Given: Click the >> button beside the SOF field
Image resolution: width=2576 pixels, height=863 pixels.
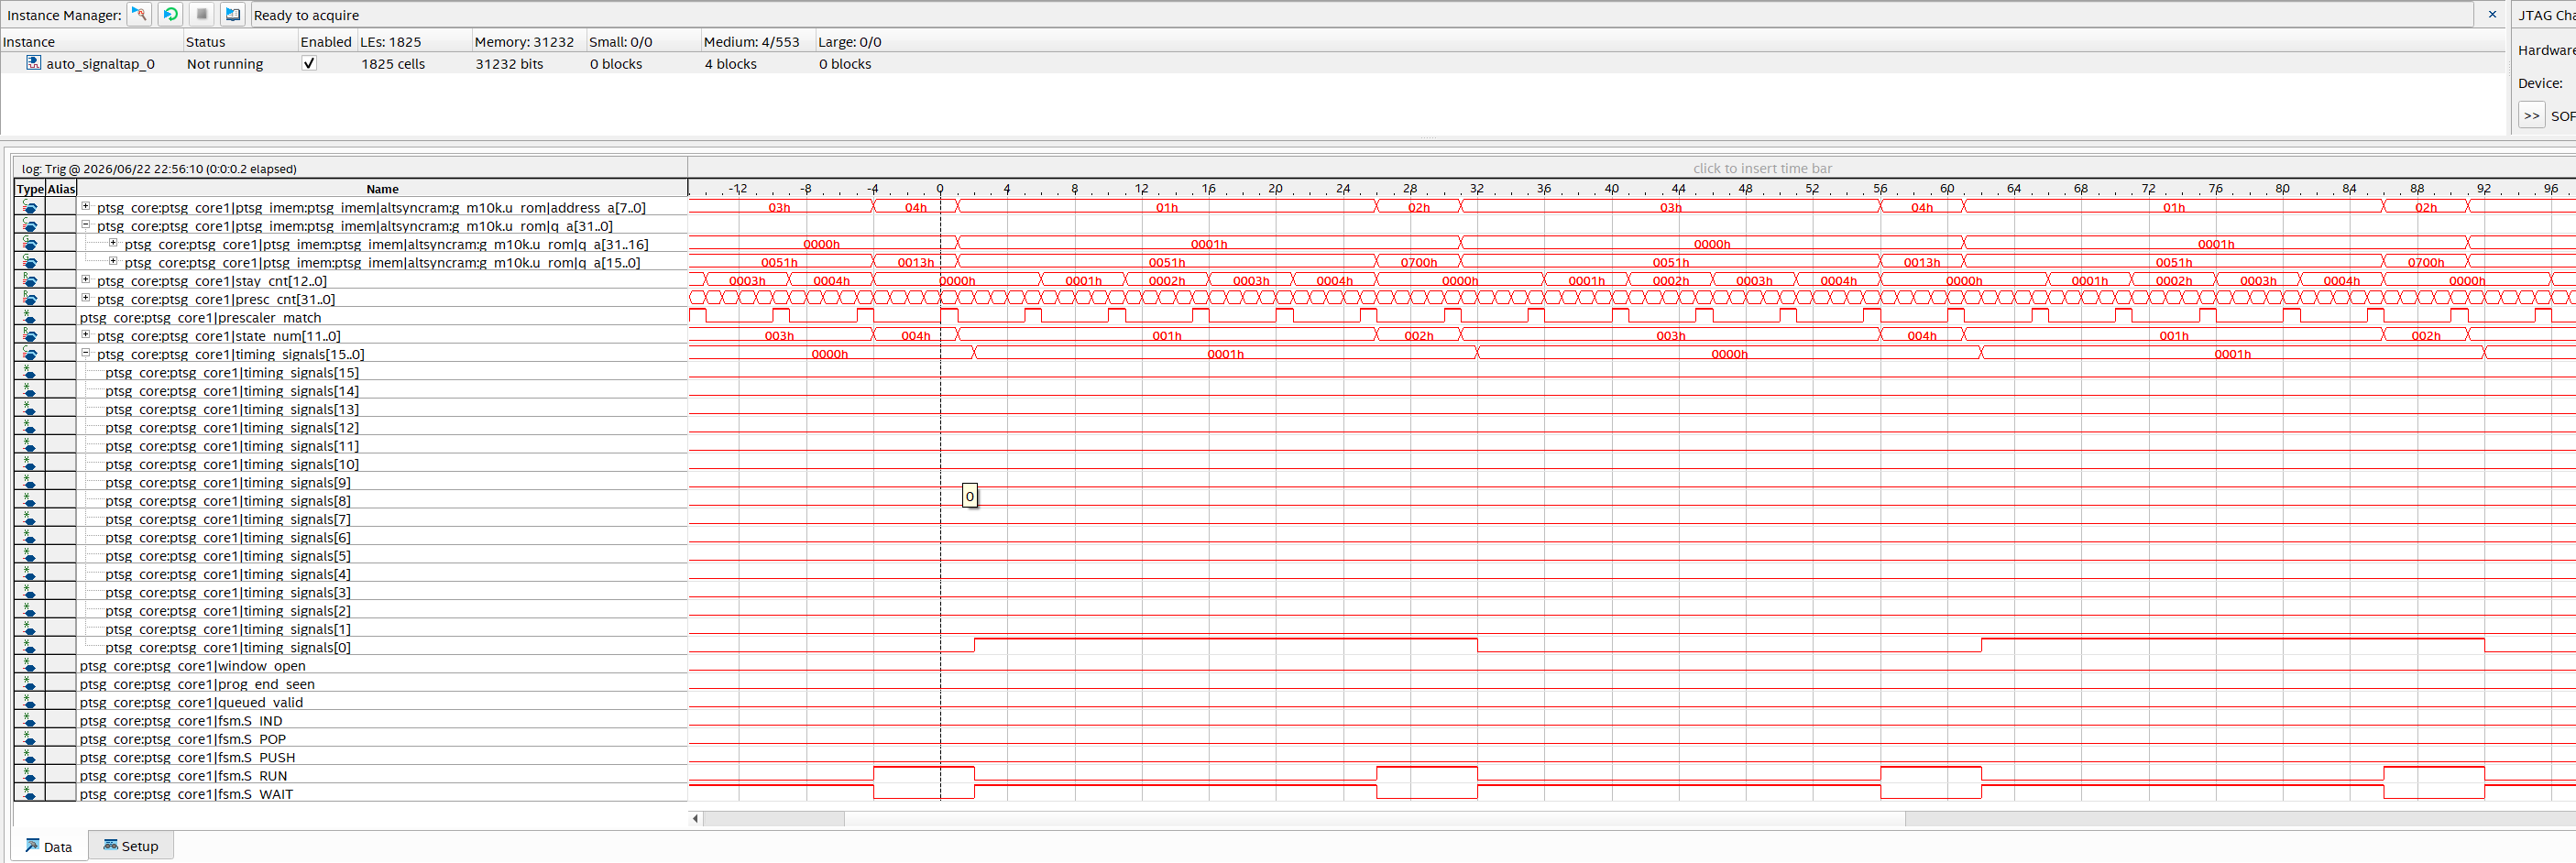Looking at the screenshot, I should click(2531, 115).
